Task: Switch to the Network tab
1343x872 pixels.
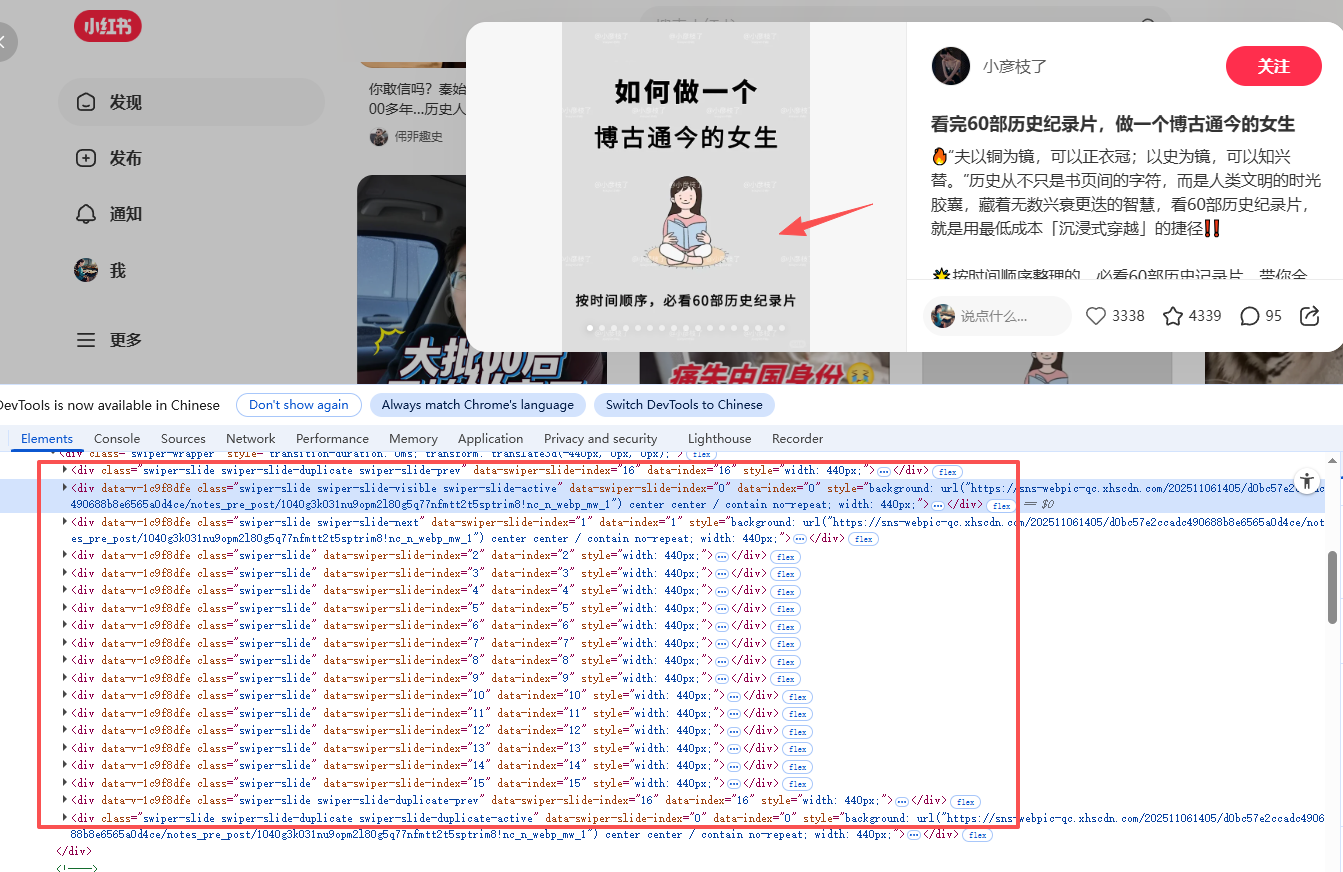Action: pyautogui.click(x=251, y=439)
